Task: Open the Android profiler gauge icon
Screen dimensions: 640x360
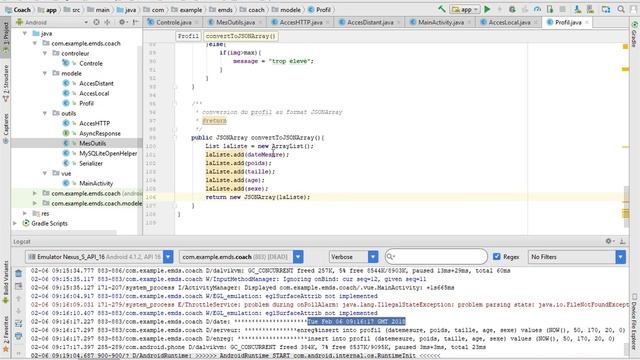Action: click(537, 9)
